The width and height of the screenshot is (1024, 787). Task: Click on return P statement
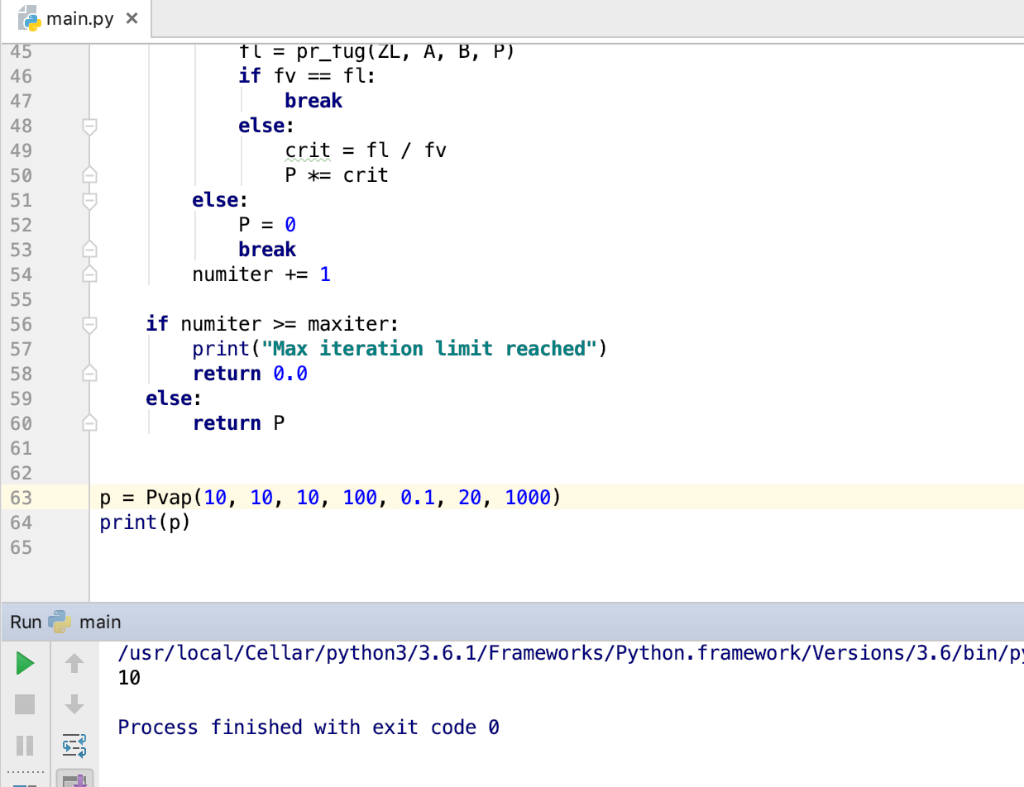tap(238, 423)
